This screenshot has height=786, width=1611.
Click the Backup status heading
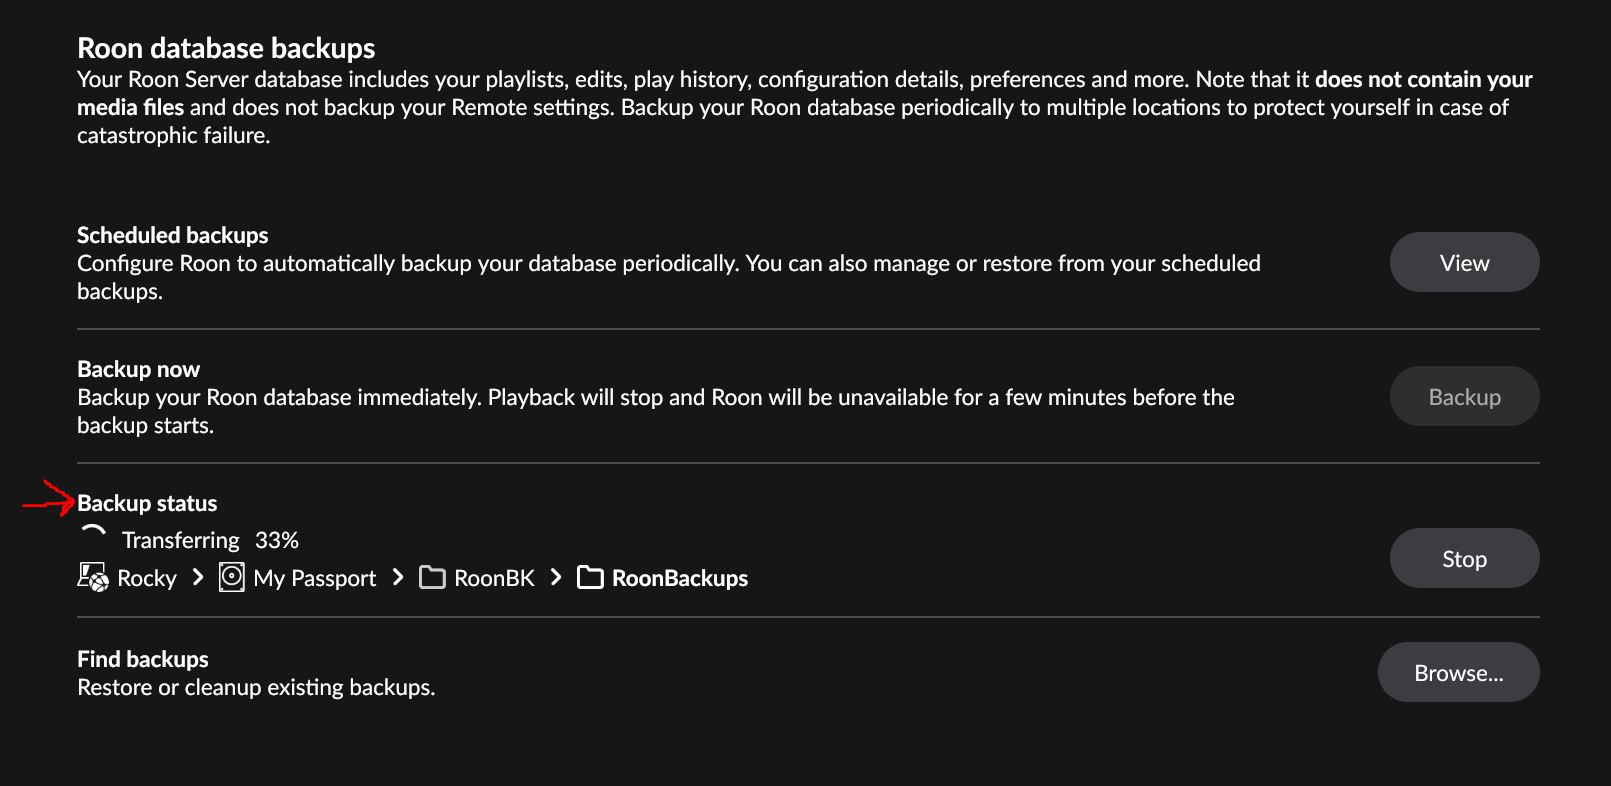pyautogui.click(x=147, y=503)
